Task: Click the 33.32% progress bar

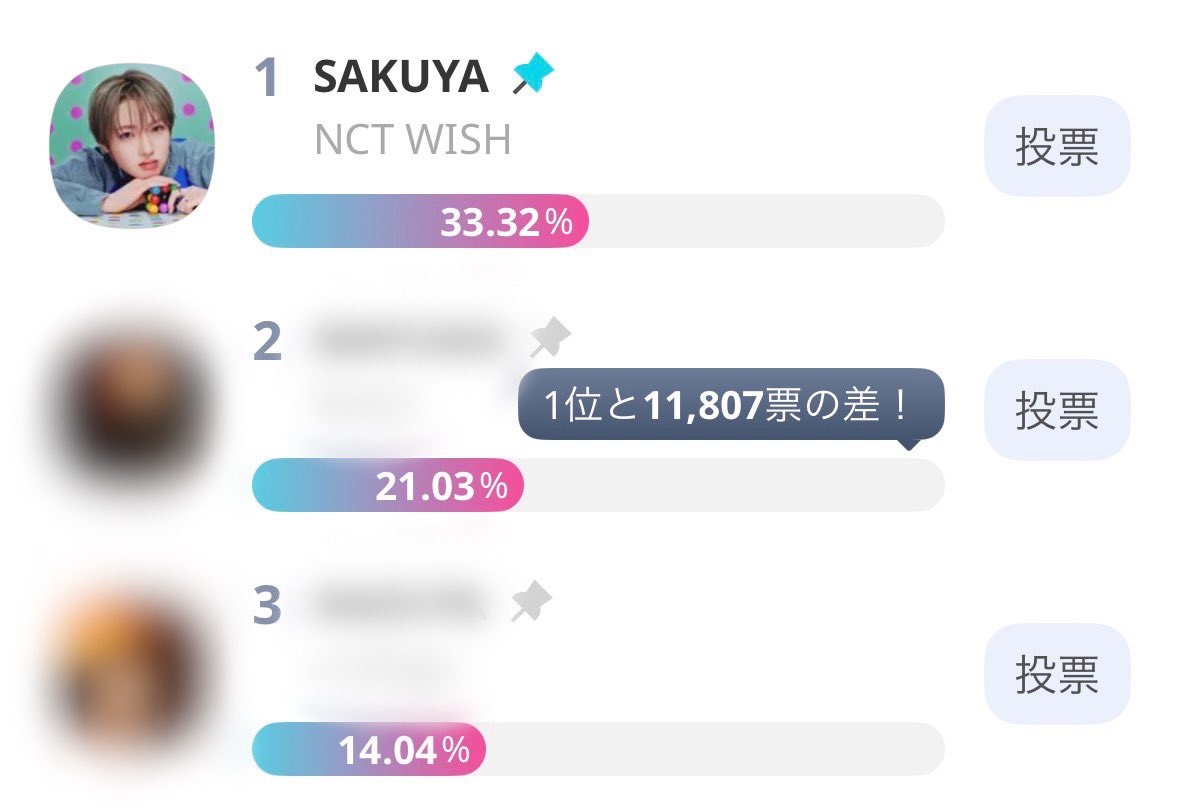Action: [598, 221]
